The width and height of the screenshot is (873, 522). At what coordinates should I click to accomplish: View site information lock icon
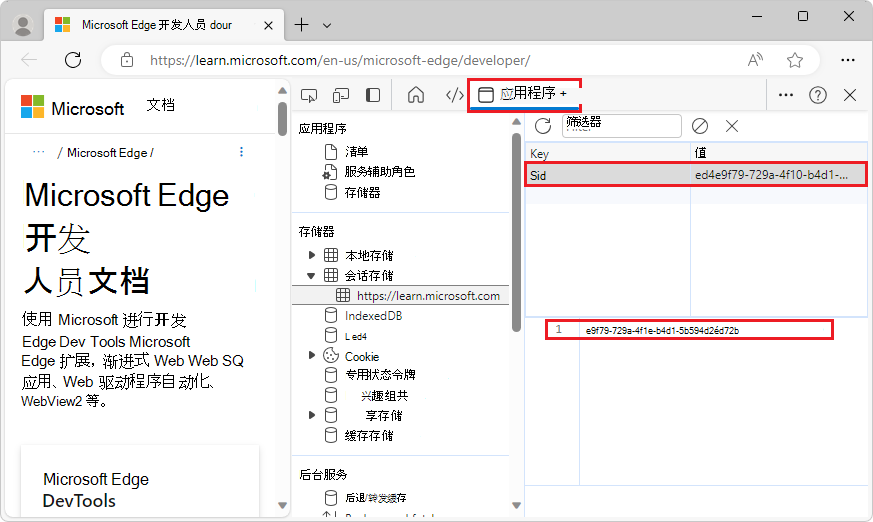tap(127, 60)
